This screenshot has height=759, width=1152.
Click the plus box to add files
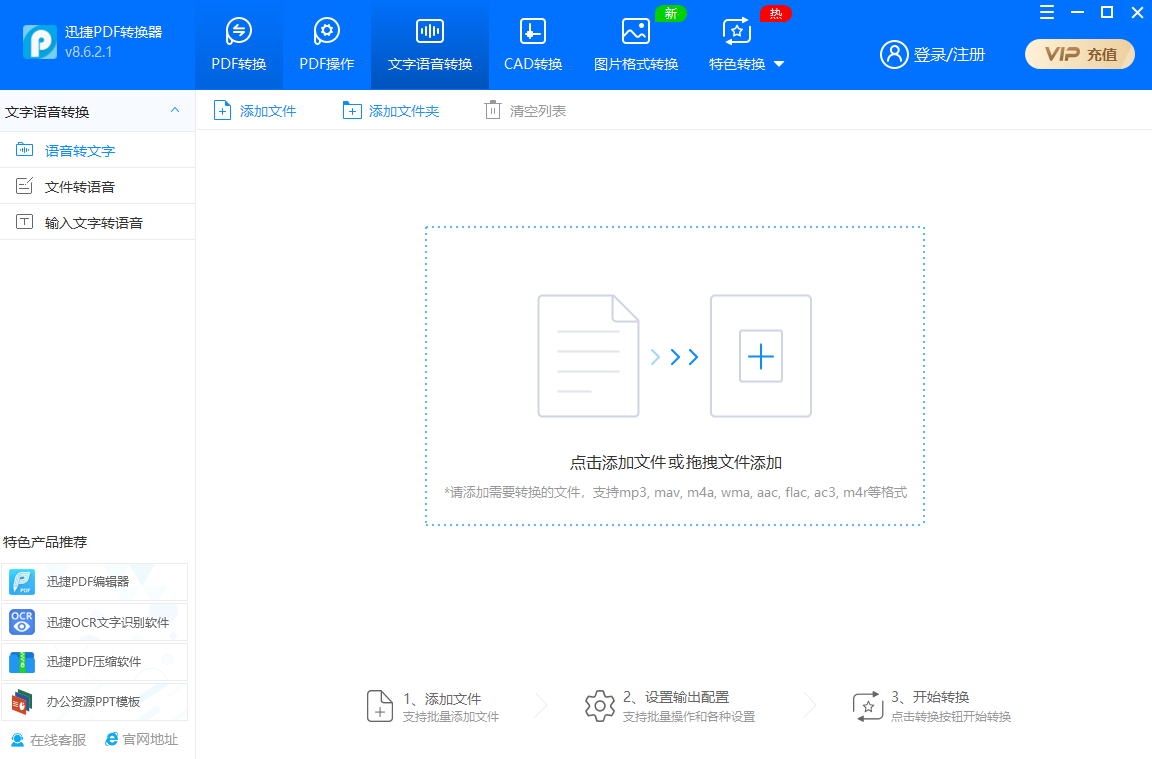click(x=760, y=356)
